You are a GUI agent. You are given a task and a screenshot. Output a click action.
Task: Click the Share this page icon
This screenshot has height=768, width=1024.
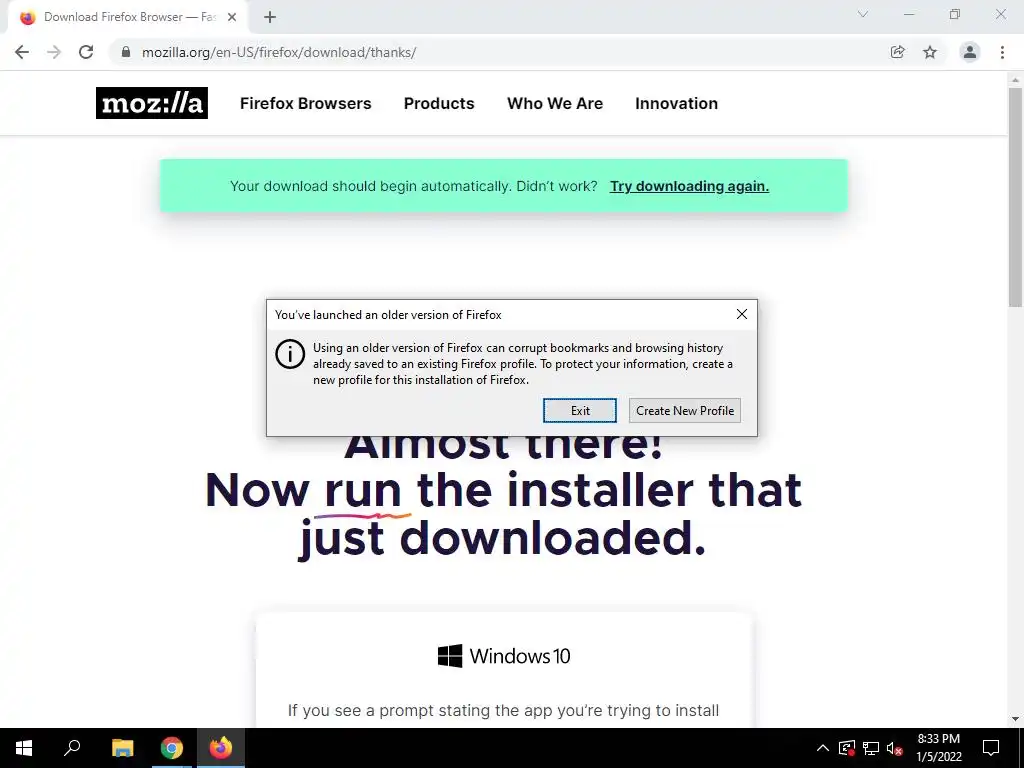pos(898,52)
